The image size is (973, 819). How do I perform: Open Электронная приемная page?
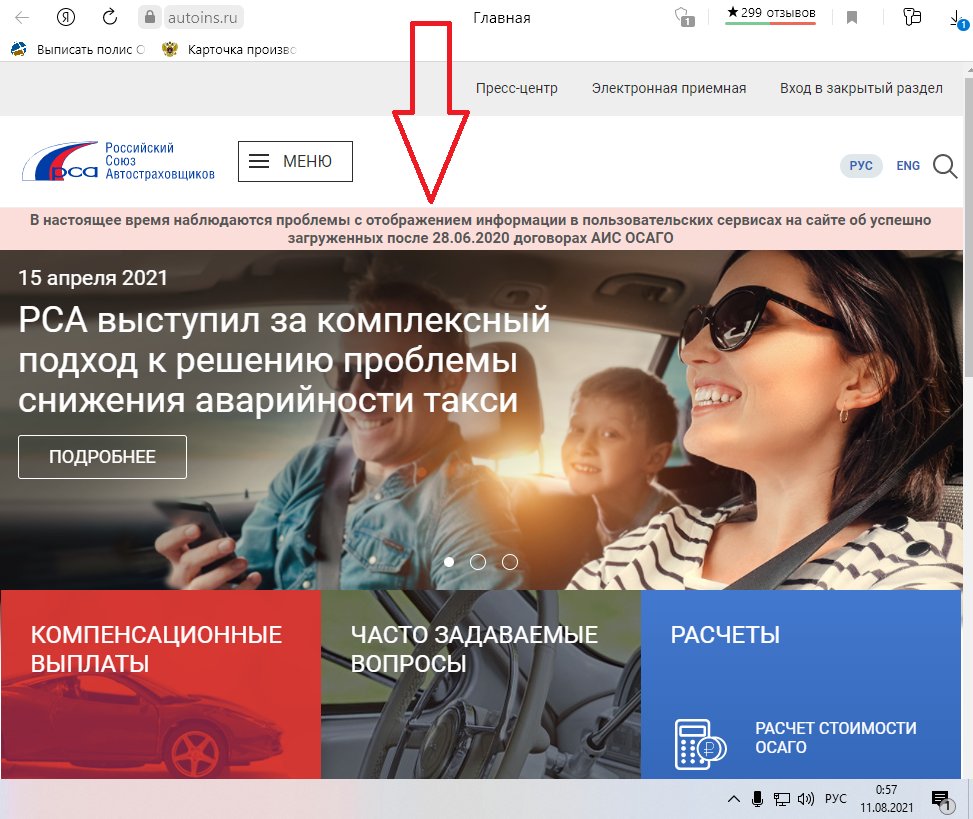pyautogui.click(x=669, y=88)
